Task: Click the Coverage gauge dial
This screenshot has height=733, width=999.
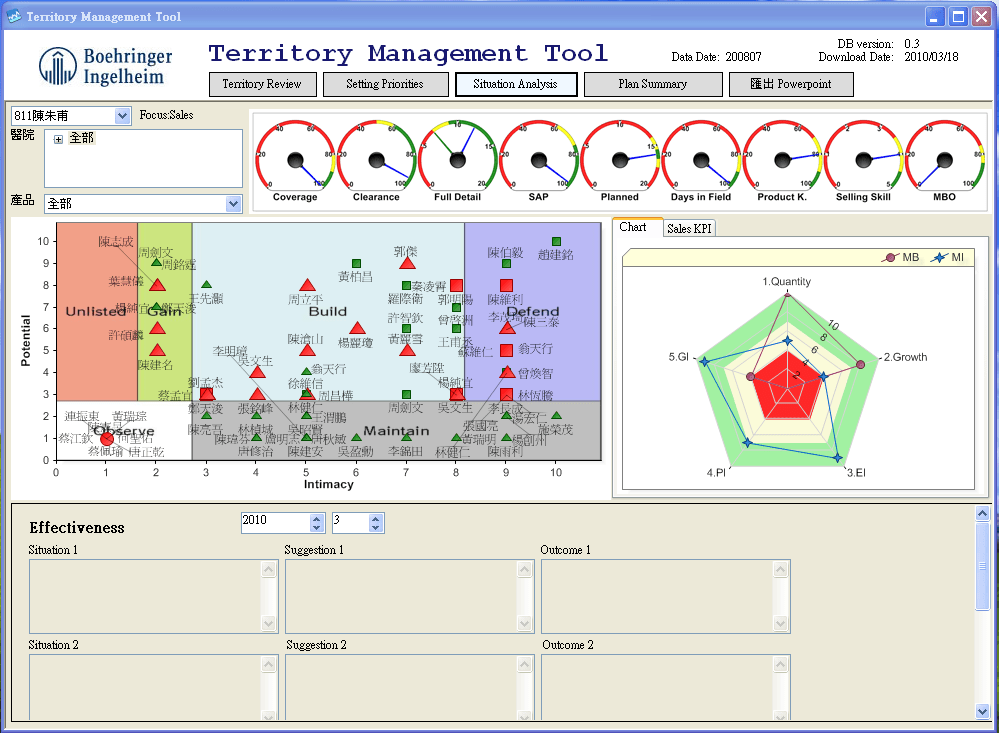Action: [x=295, y=158]
